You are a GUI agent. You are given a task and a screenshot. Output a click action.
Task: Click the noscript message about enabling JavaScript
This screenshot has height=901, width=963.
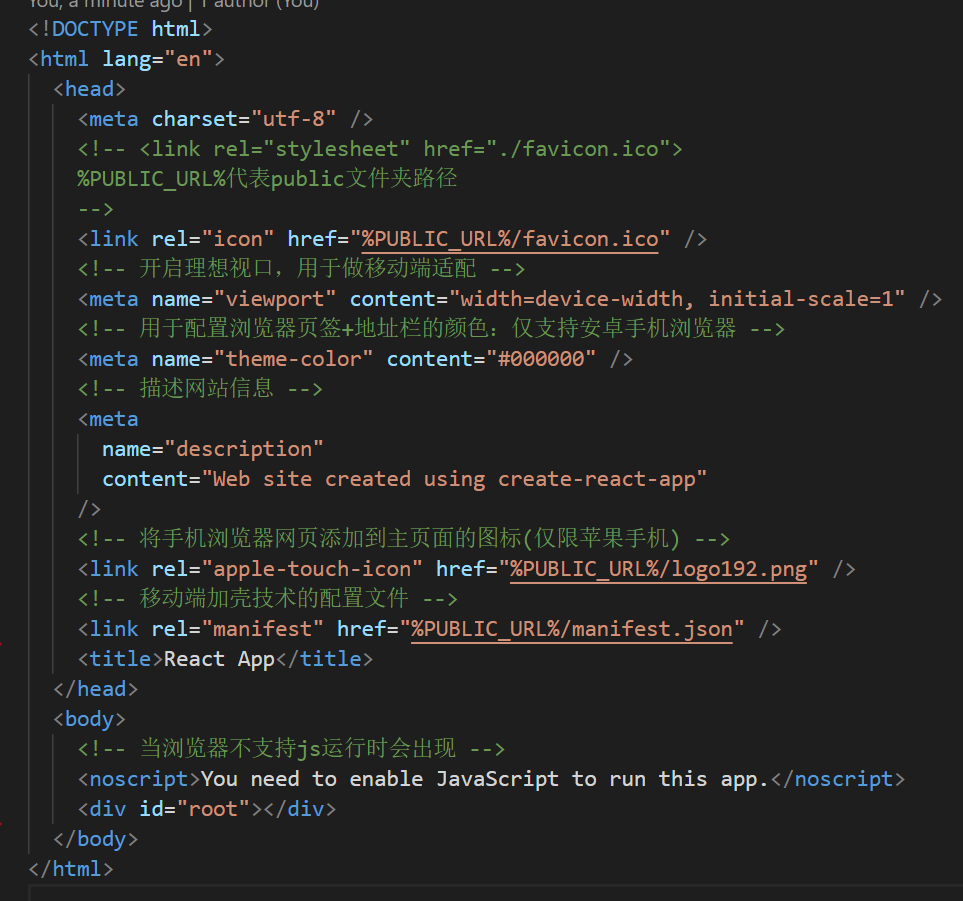tap(484, 779)
